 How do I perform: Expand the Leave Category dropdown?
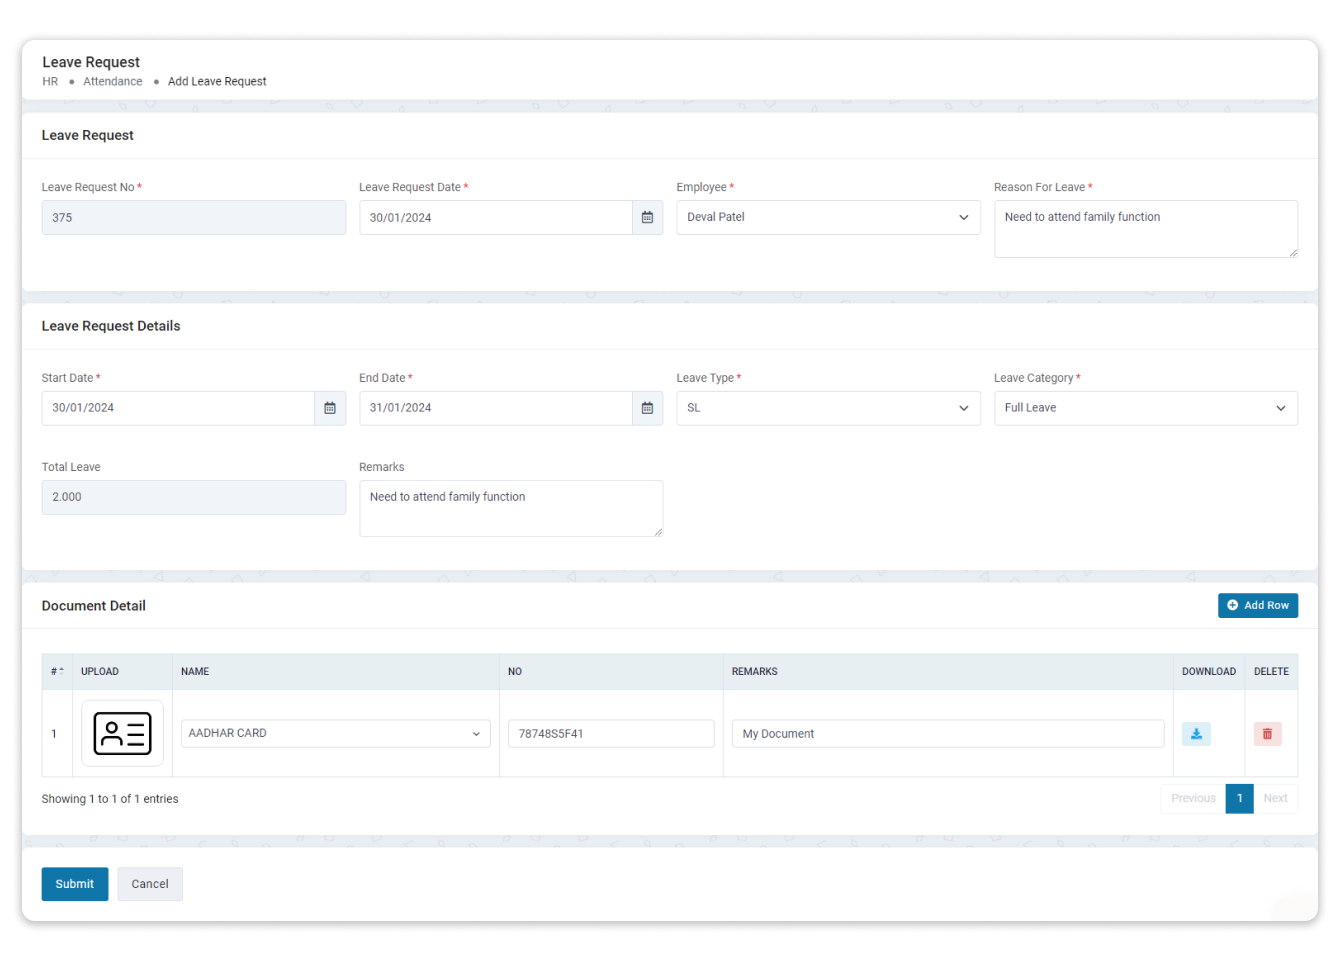pyautogui.click(x=1145, y=408)
